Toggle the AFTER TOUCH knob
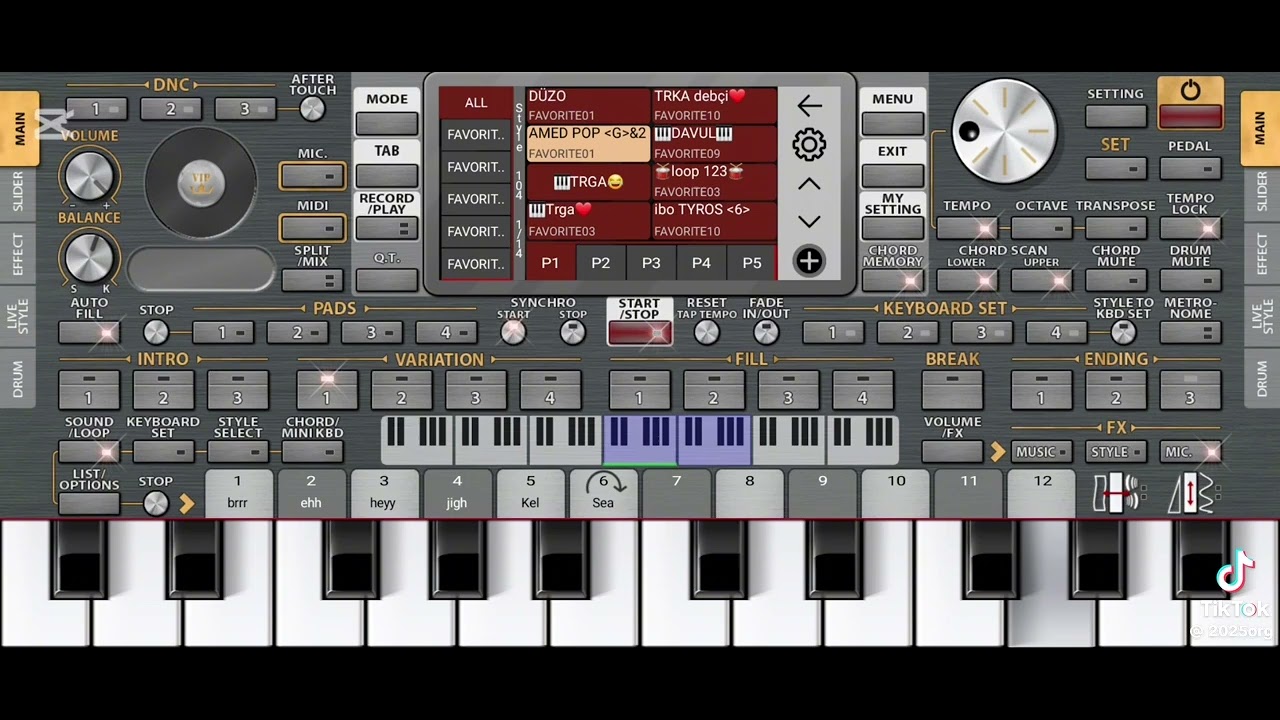The image size is (1280, 720). pyautogui.click(x=313, y=109)
